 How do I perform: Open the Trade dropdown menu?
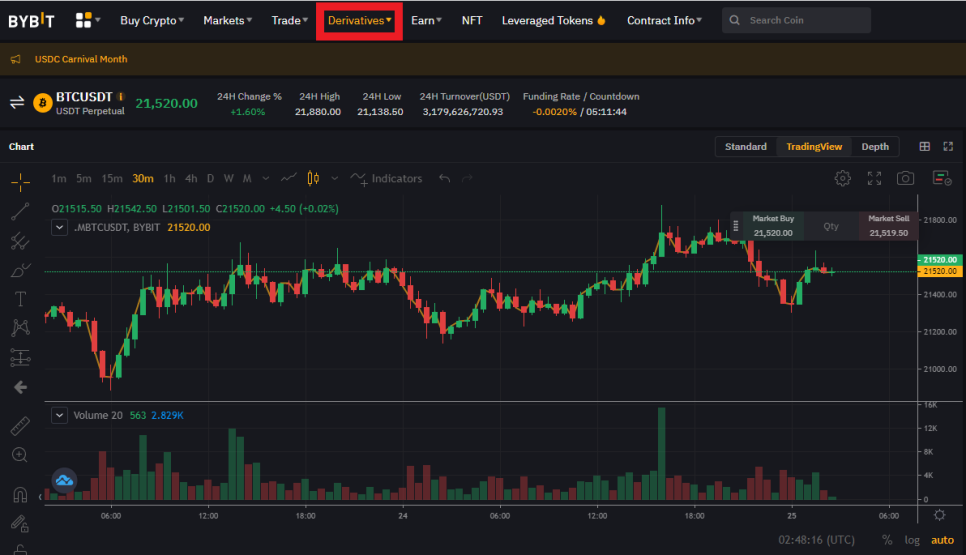pyautogui.click(x=290, y=20)
